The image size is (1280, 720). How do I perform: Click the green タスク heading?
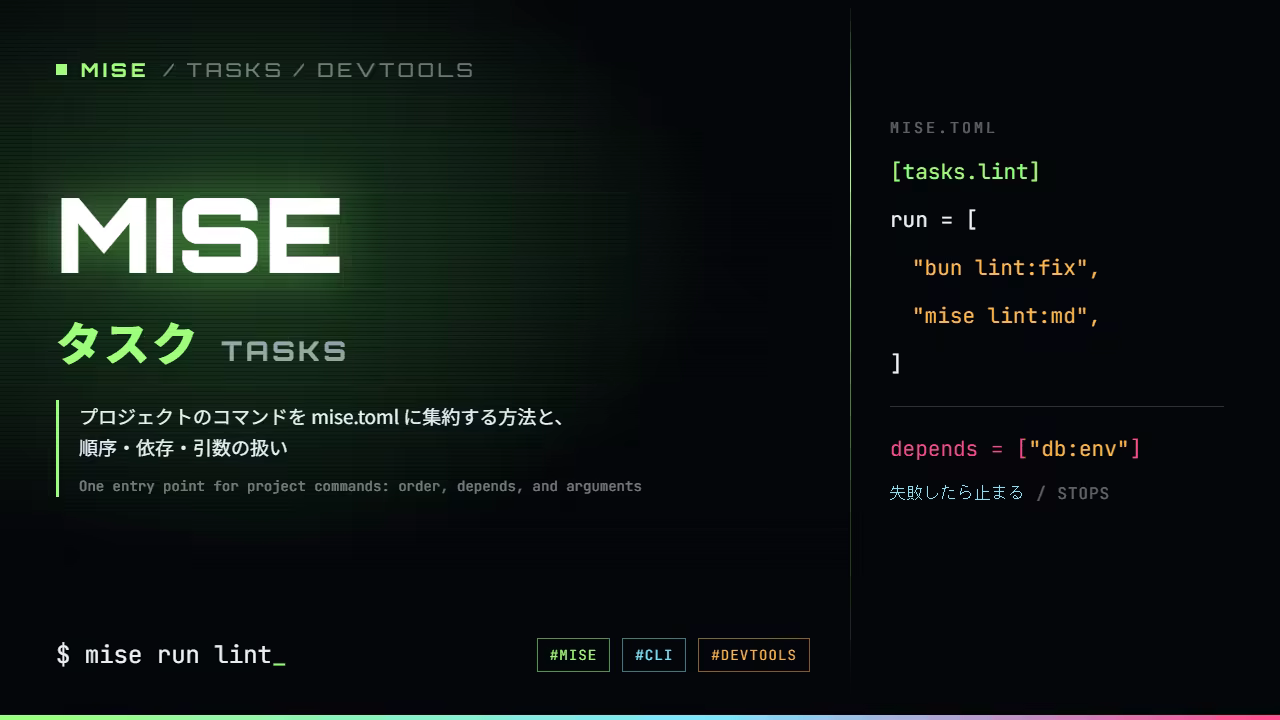126,343
